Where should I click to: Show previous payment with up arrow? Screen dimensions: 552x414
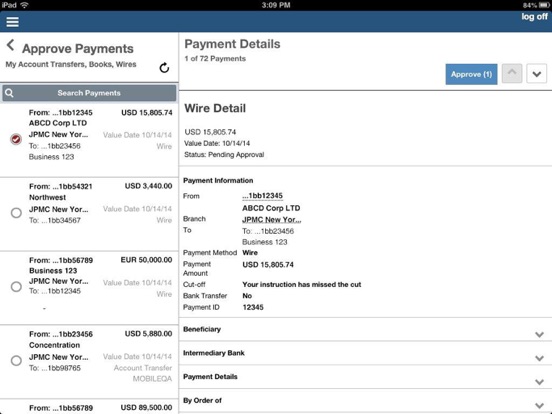click(x=512, y=73)
